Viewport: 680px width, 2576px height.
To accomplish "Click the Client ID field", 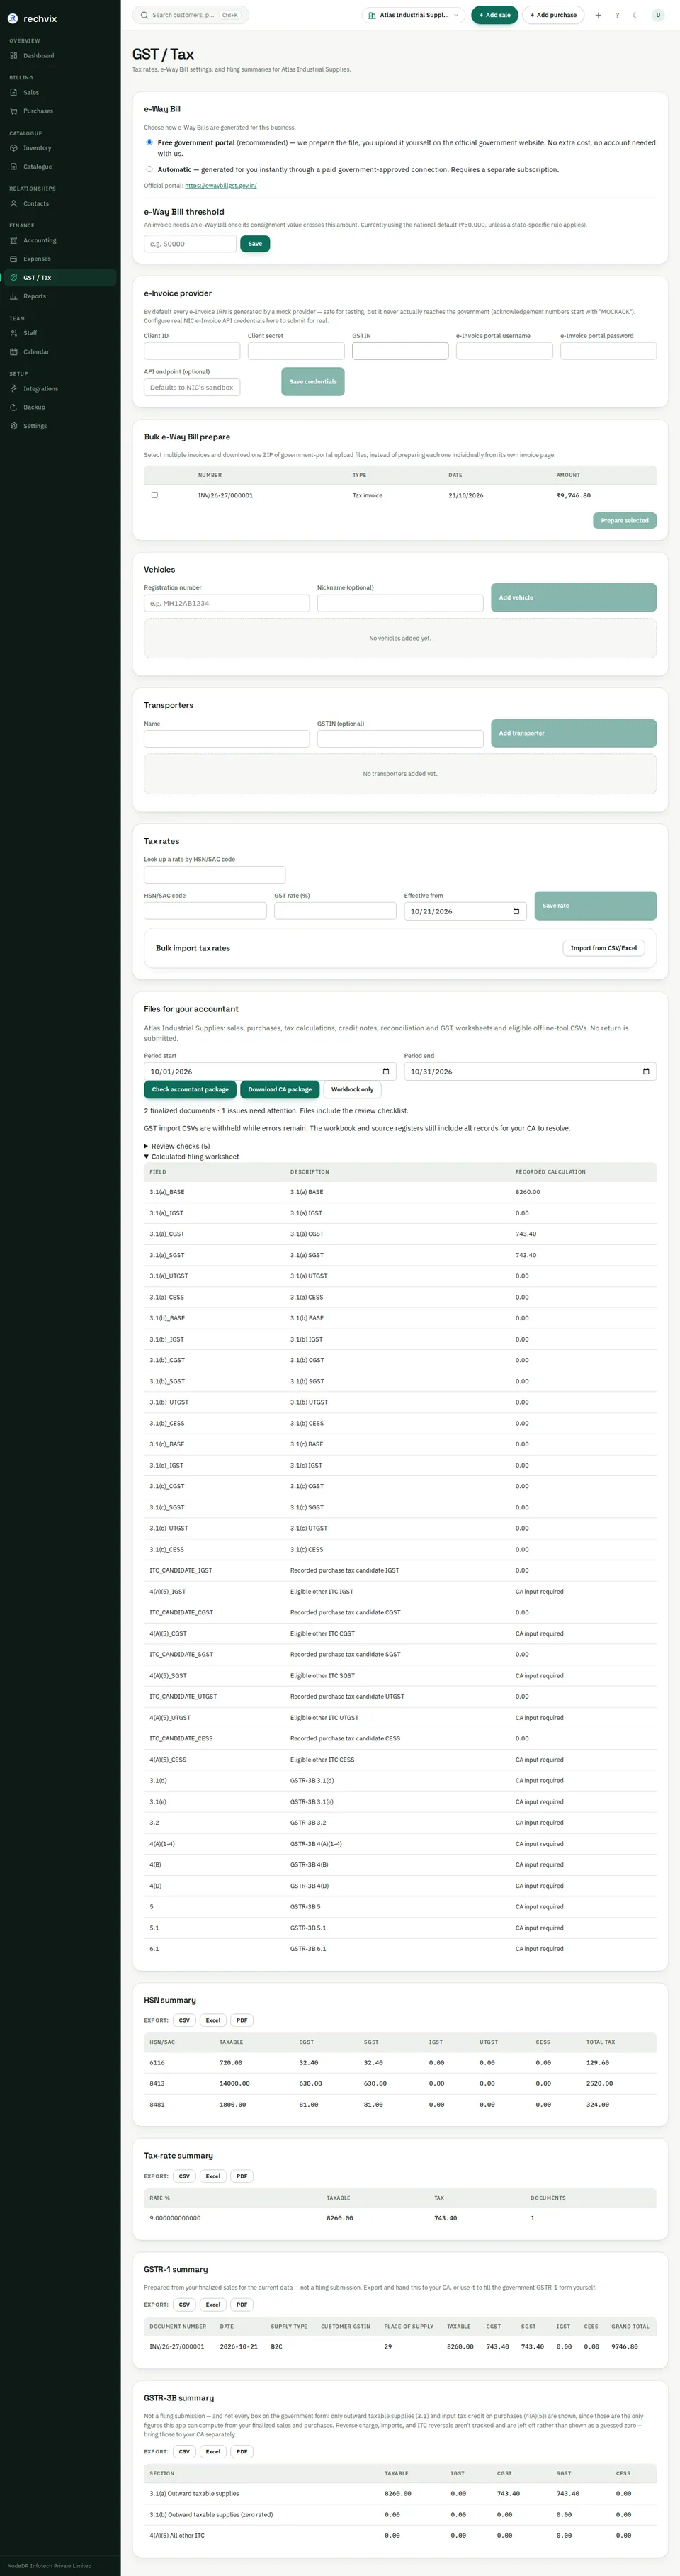I will [192, 351].
